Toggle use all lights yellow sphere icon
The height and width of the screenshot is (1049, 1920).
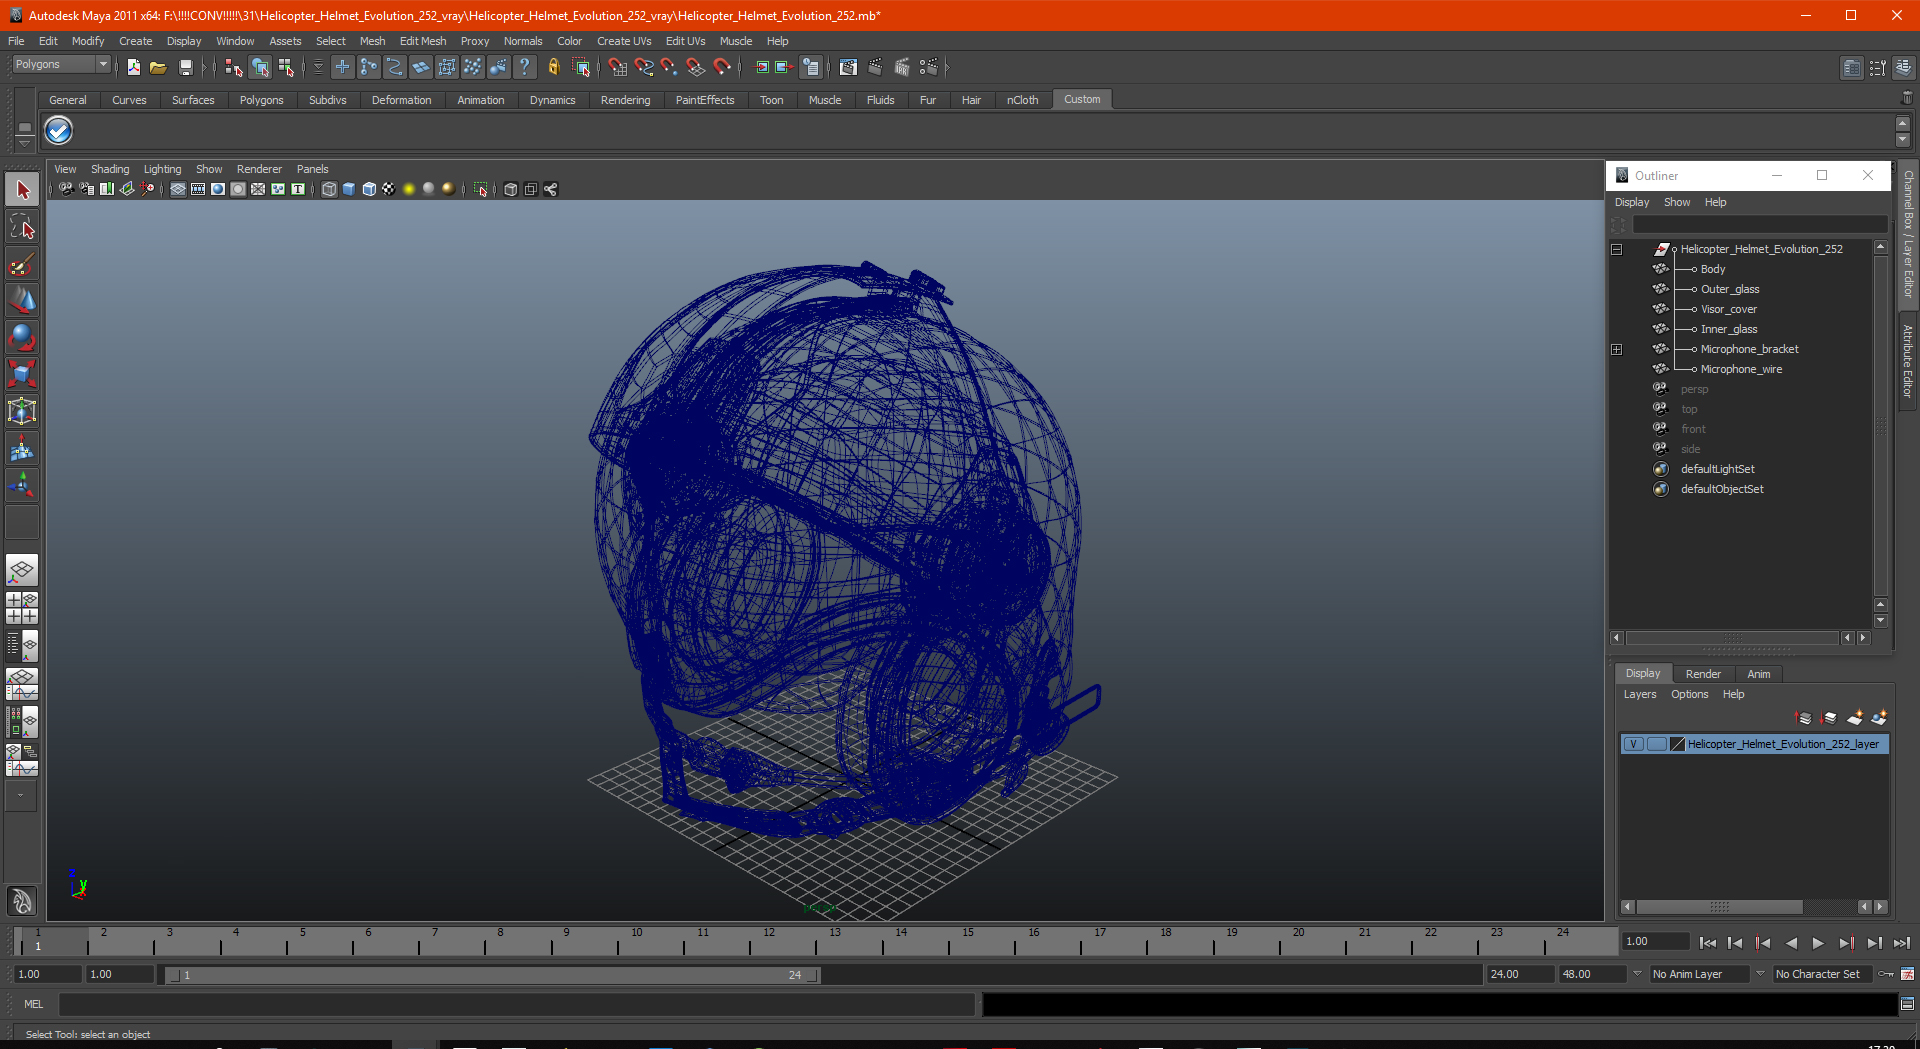pos(409,189)
